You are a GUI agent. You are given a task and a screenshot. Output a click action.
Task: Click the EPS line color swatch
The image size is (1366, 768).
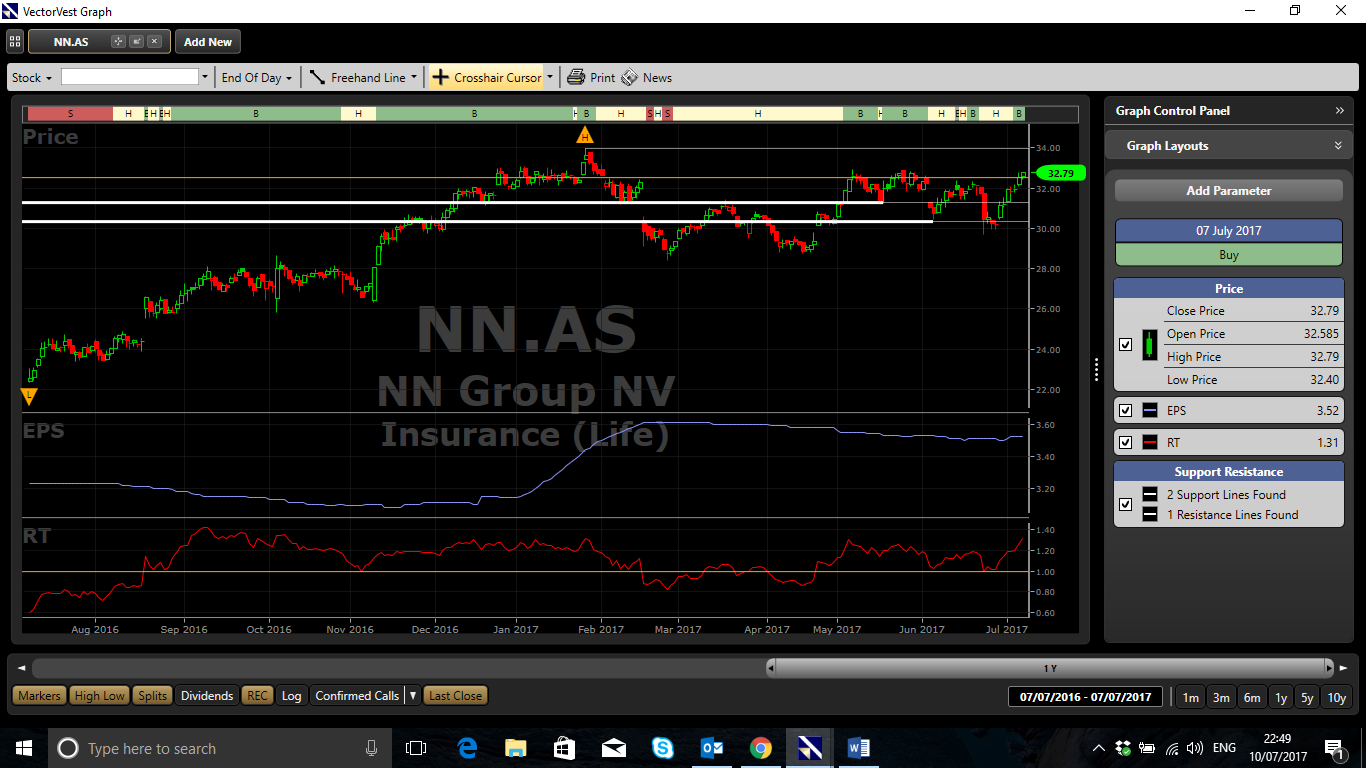coord(1150,411)
